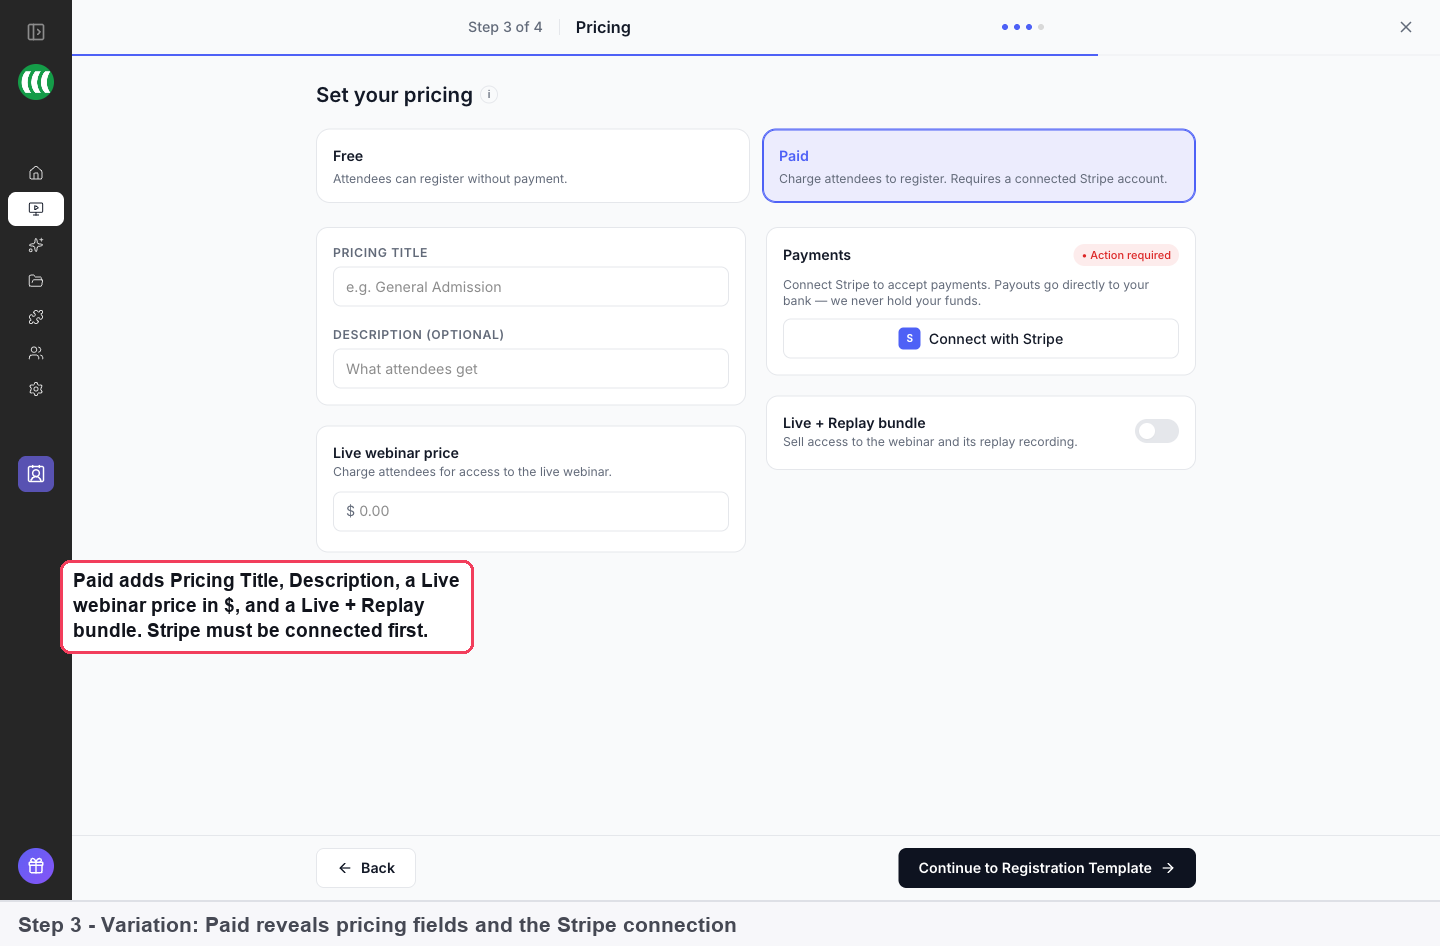Image resolution: width=1440 pixels, height=946 pixels.
Task: Toggle the Live + Replay bundle switch
Action: (x=1157, y=431)
